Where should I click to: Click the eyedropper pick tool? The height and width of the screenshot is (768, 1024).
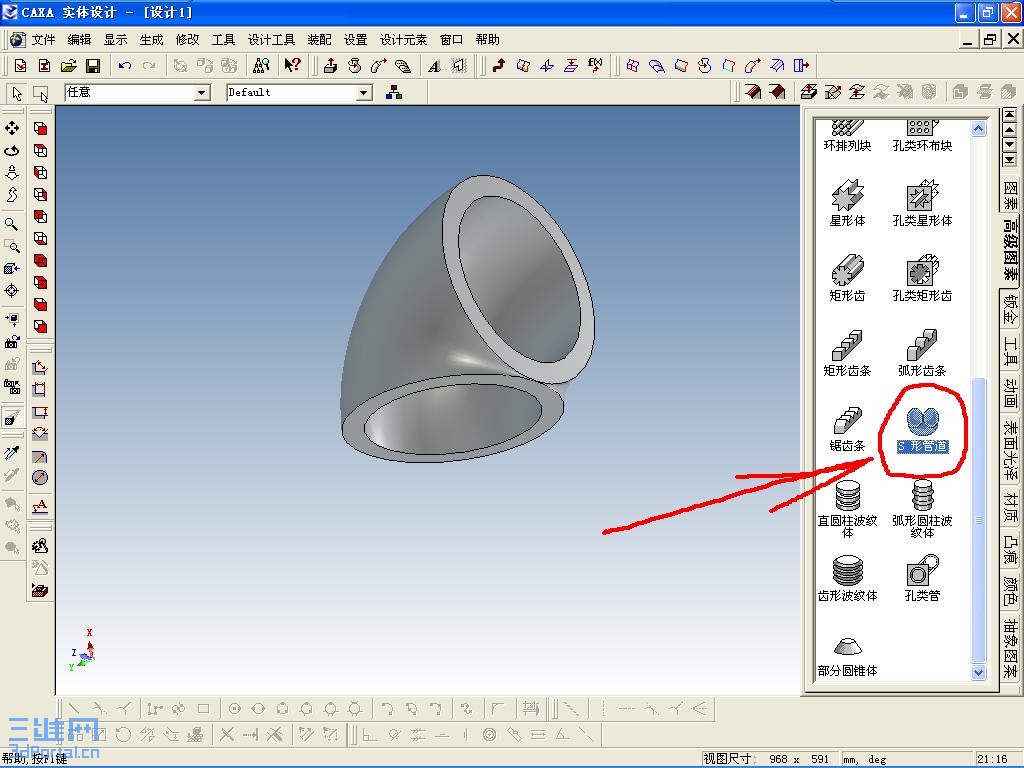pos(12,453)
